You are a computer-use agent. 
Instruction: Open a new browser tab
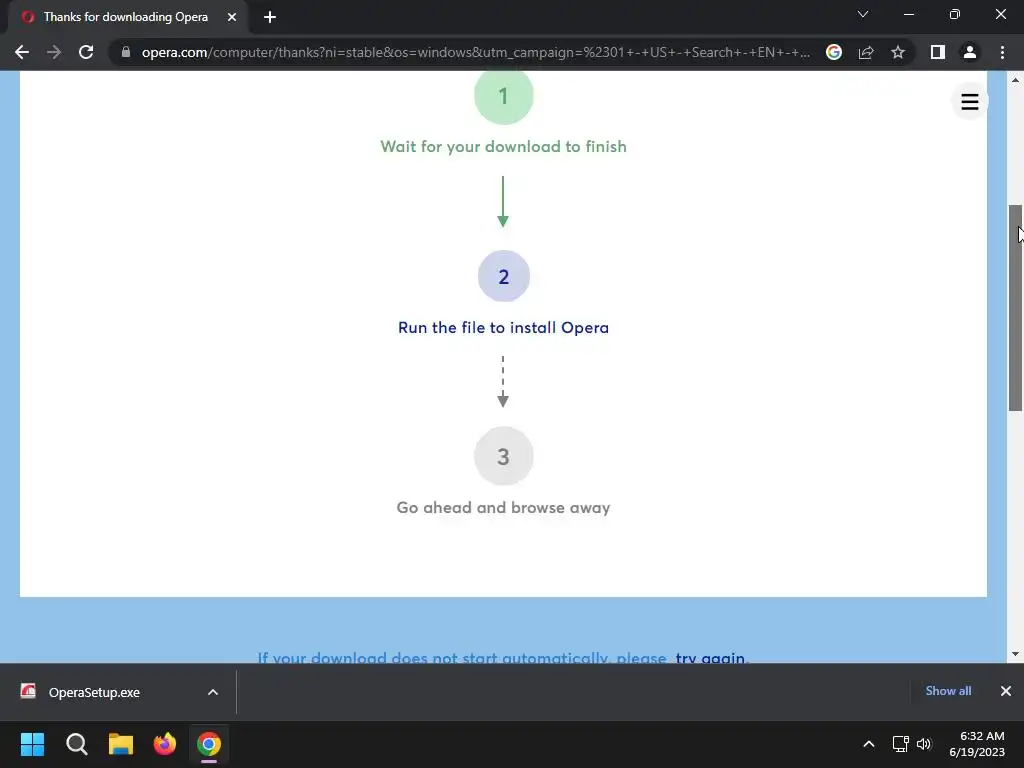coord(270,17)
